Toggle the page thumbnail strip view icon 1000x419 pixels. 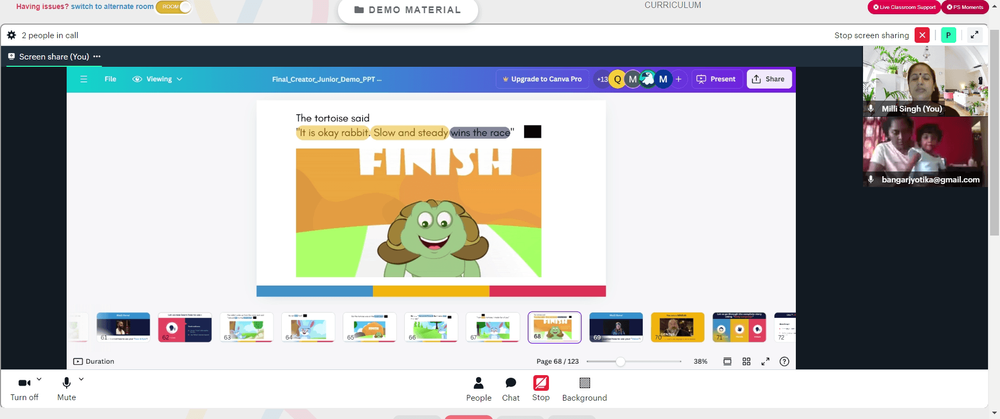(x=727, y=362)
